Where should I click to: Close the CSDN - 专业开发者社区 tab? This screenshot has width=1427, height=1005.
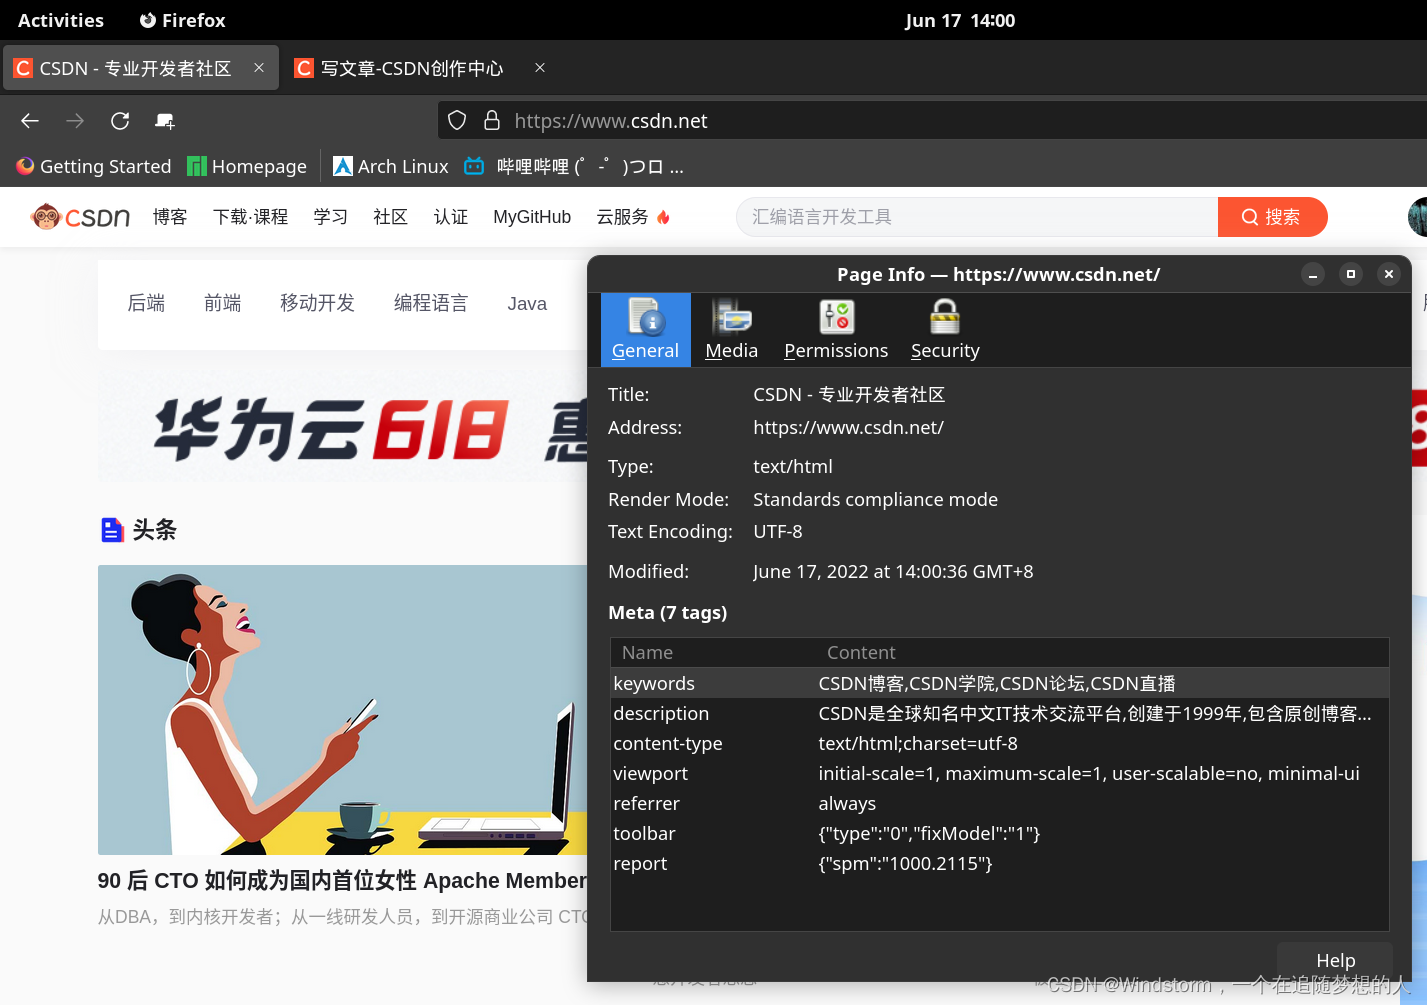(259, 68)
